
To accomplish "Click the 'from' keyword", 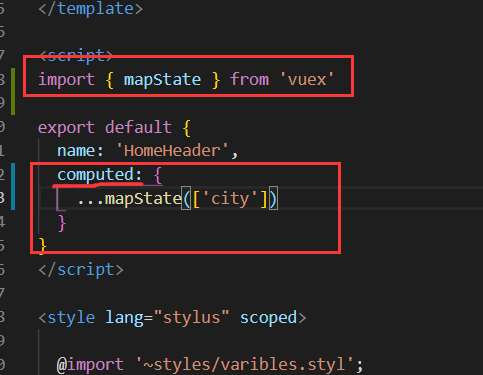I will point(249,79).
